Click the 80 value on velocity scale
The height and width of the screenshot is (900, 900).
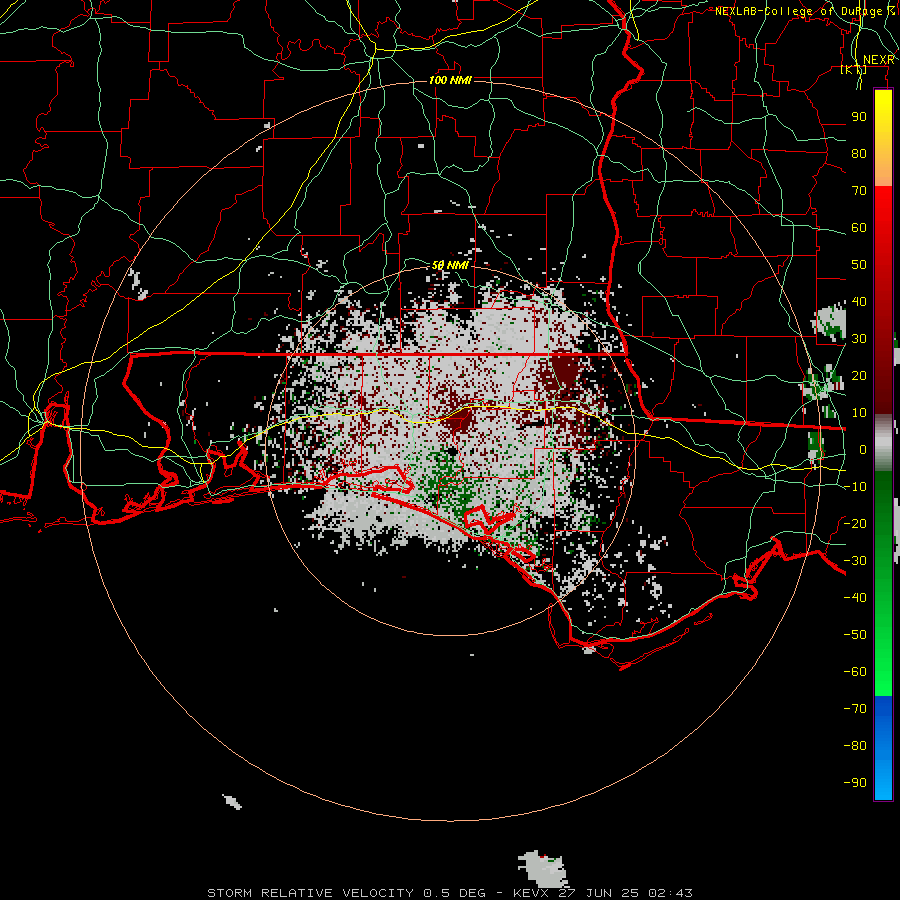pos(859,153)
